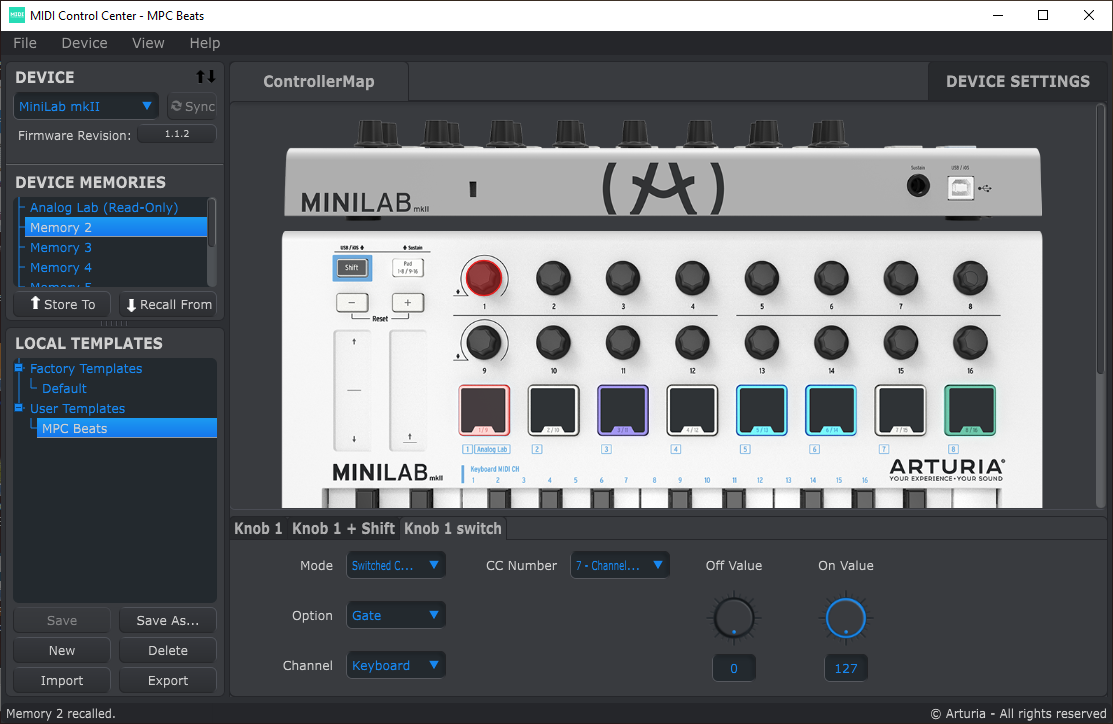This screenshot has width=1113, height=724.
Task: Select Pad 2 on the controller
Action: point(554,410)
